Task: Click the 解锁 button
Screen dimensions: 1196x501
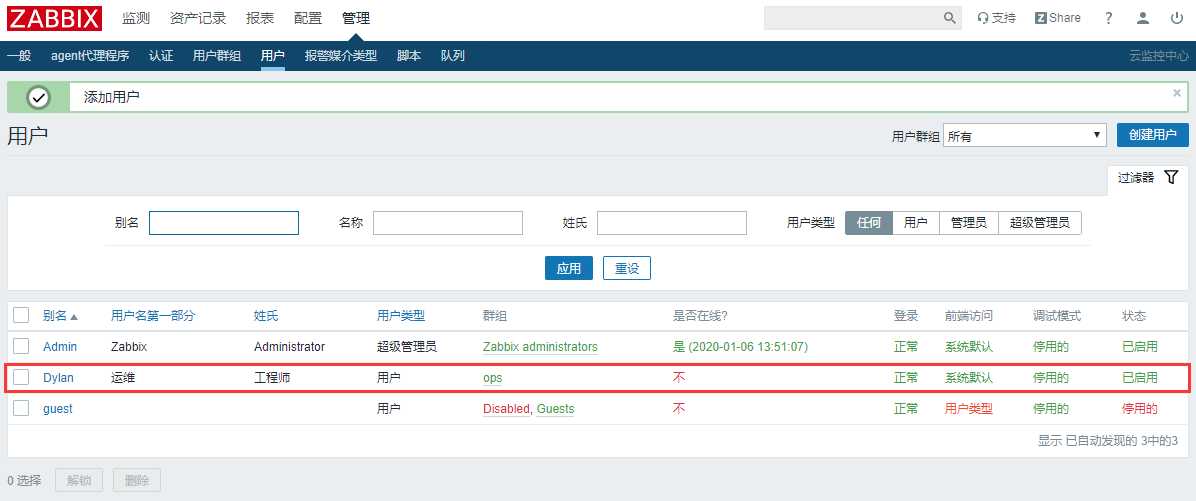Action: [79, 480]
